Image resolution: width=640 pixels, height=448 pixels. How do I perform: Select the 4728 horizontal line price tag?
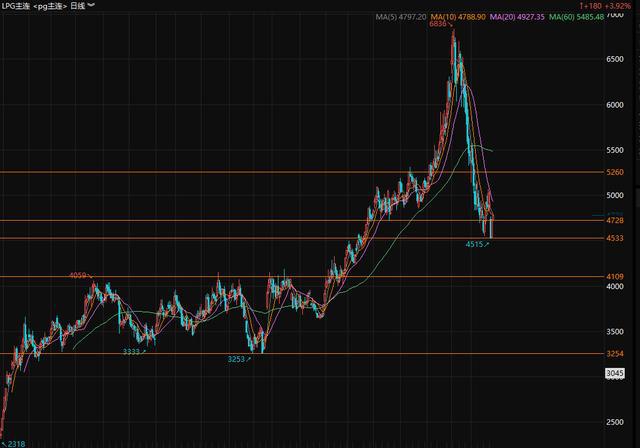tap(614, 221)
